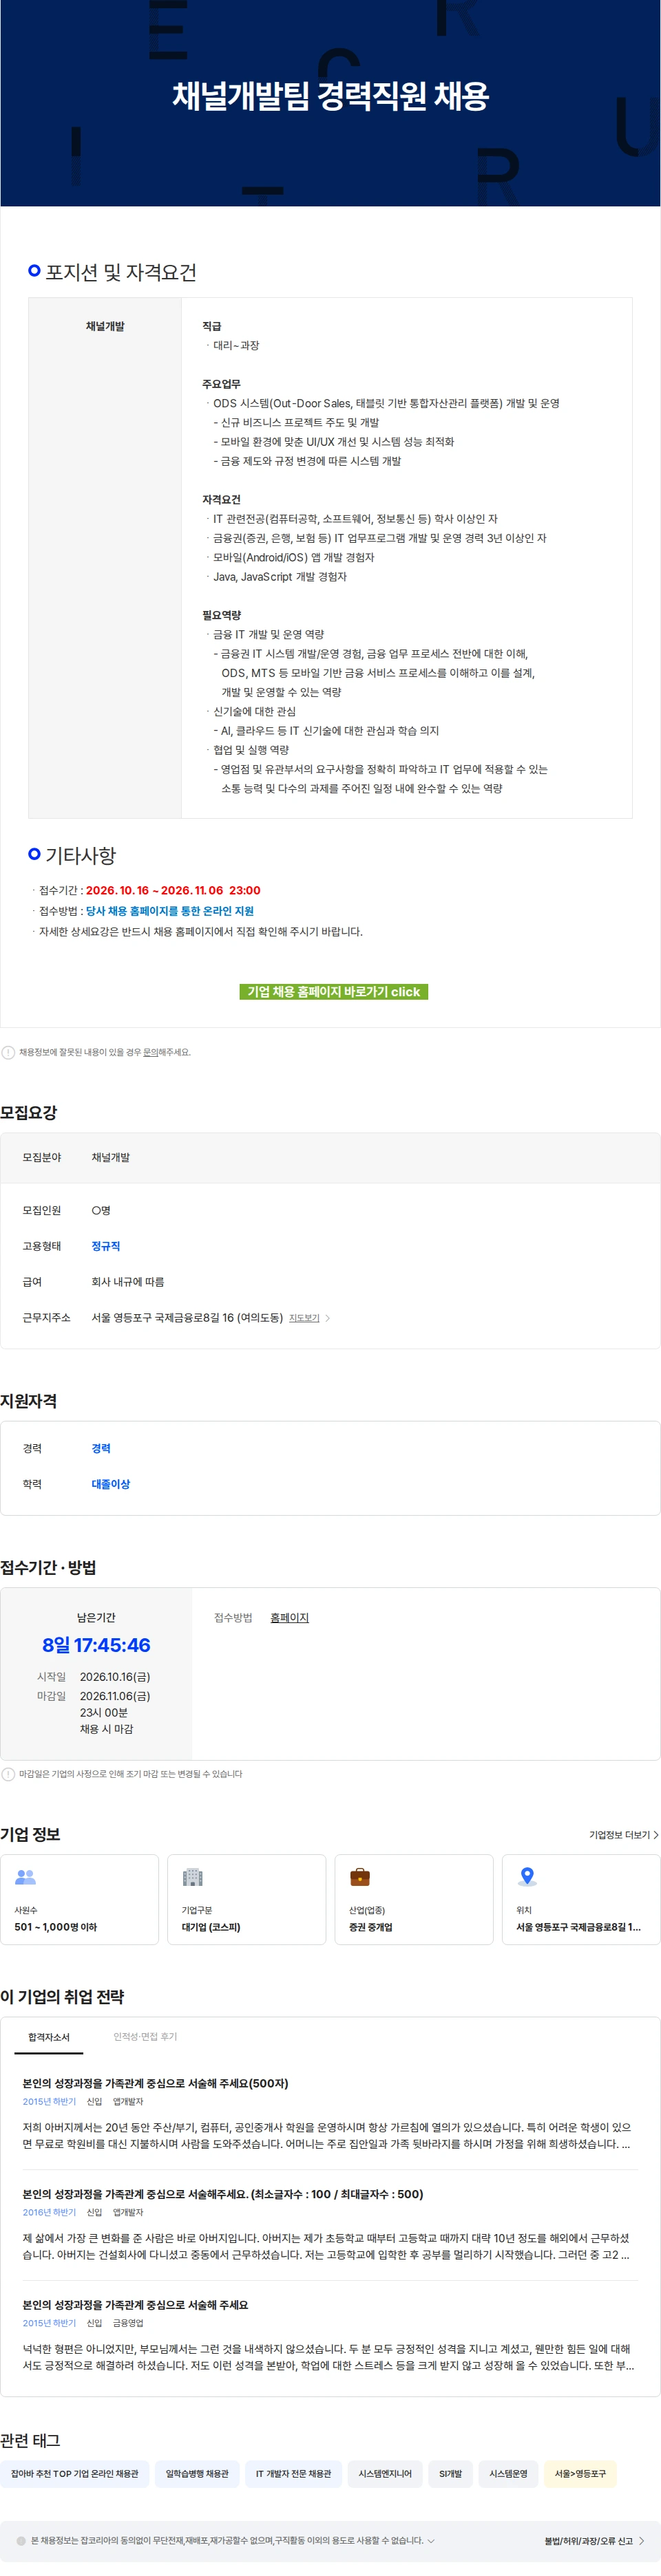Click 당사 채용 홈페이지를 통한 온라인 지원 text

pos(169,911)
